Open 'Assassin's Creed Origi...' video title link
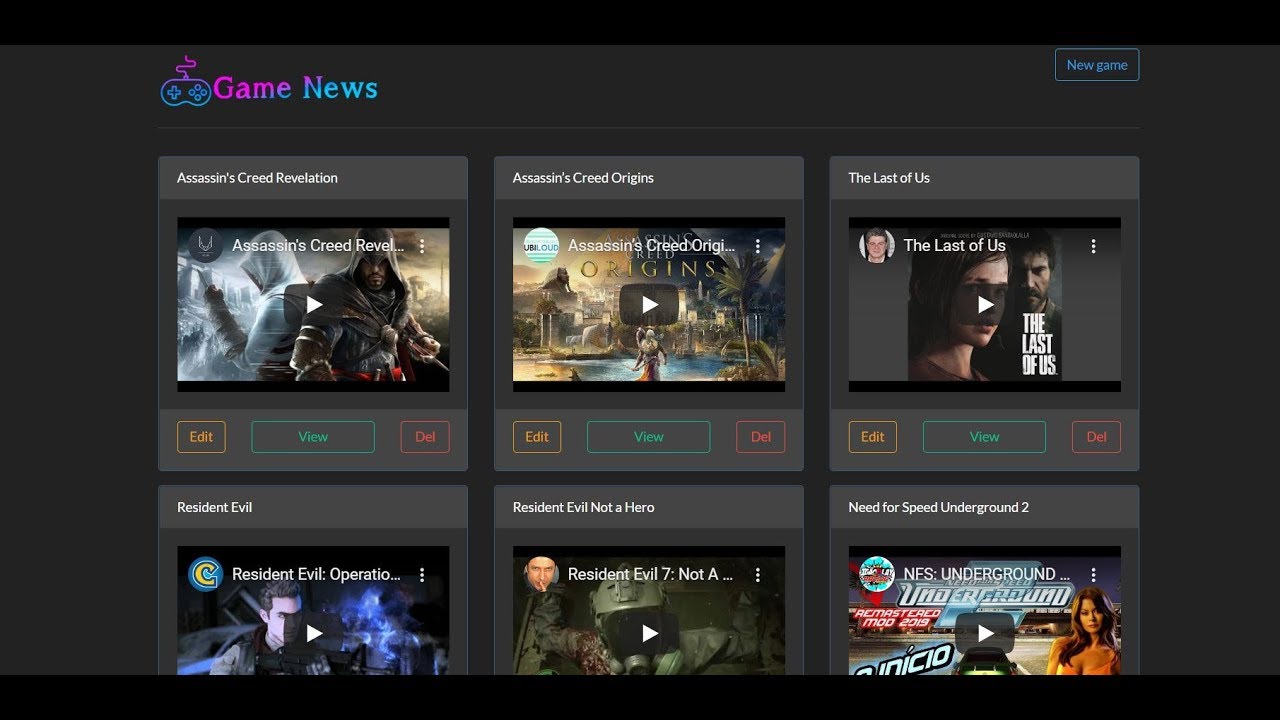1280x720 pixels. tap(651, 245)
